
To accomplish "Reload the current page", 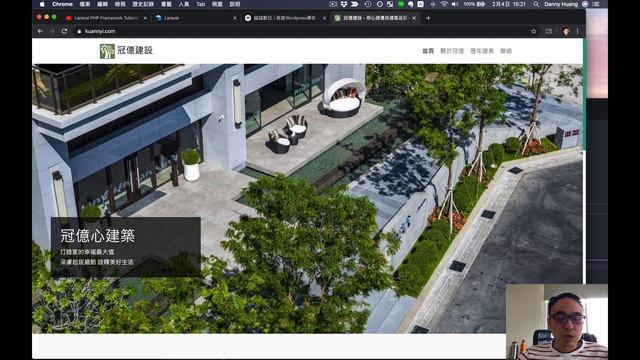I will [64, 31].
